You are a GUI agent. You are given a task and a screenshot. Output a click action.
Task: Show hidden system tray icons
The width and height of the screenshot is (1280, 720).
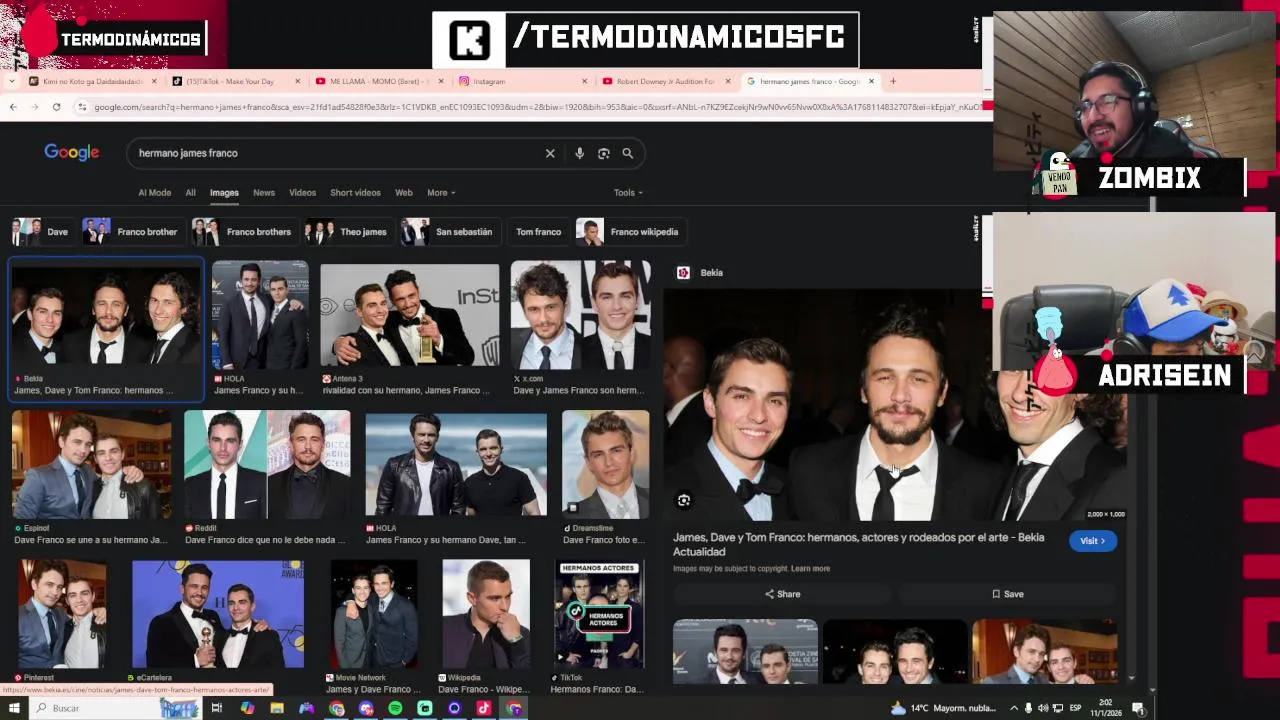[1013, 708]
